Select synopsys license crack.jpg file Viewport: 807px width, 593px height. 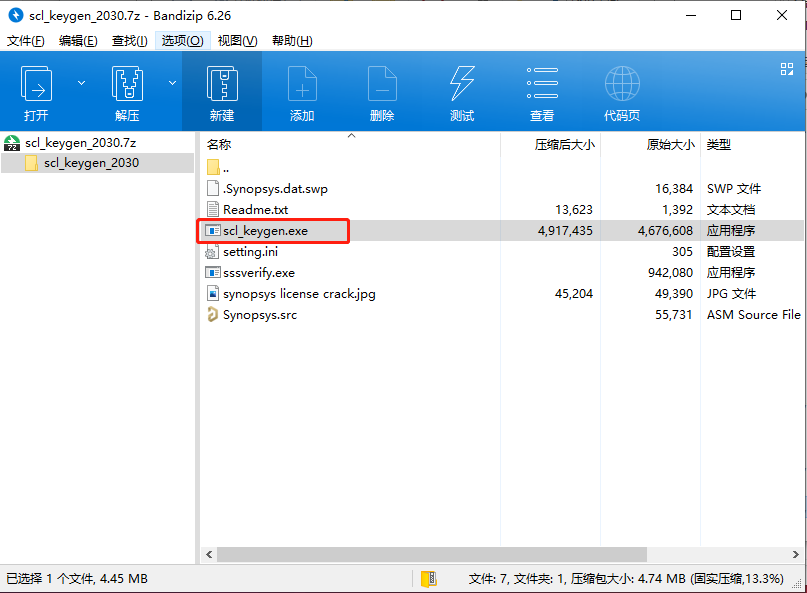tap(299, 294)
